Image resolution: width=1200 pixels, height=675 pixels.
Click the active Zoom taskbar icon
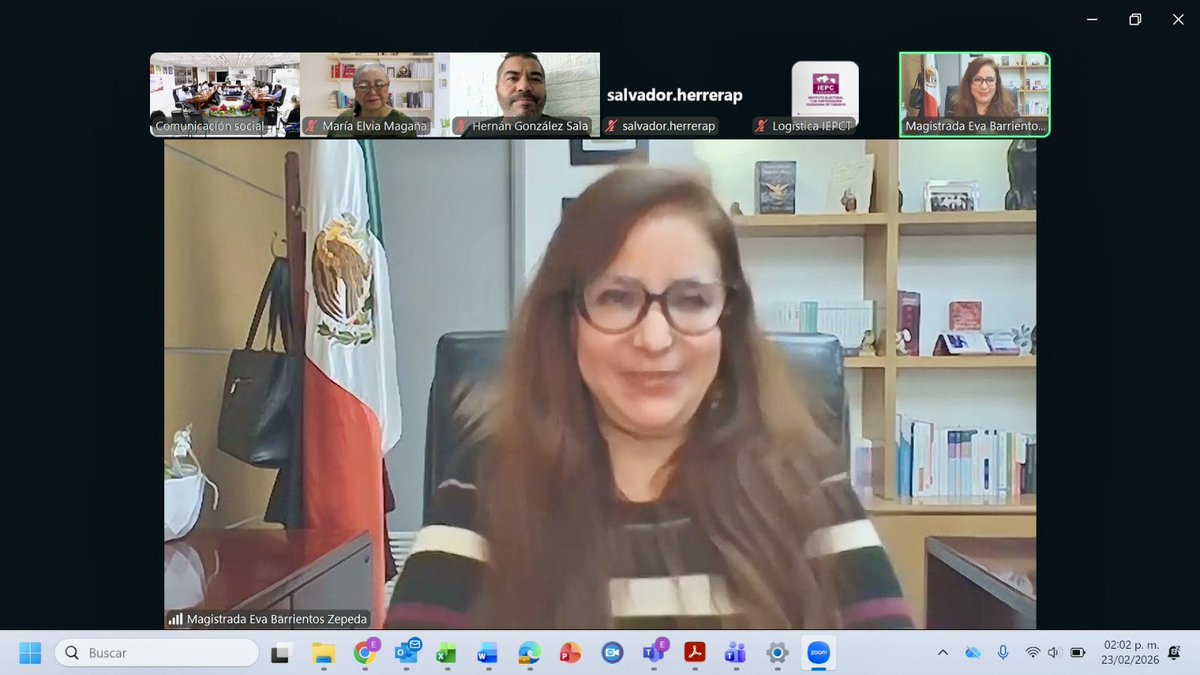819,653
